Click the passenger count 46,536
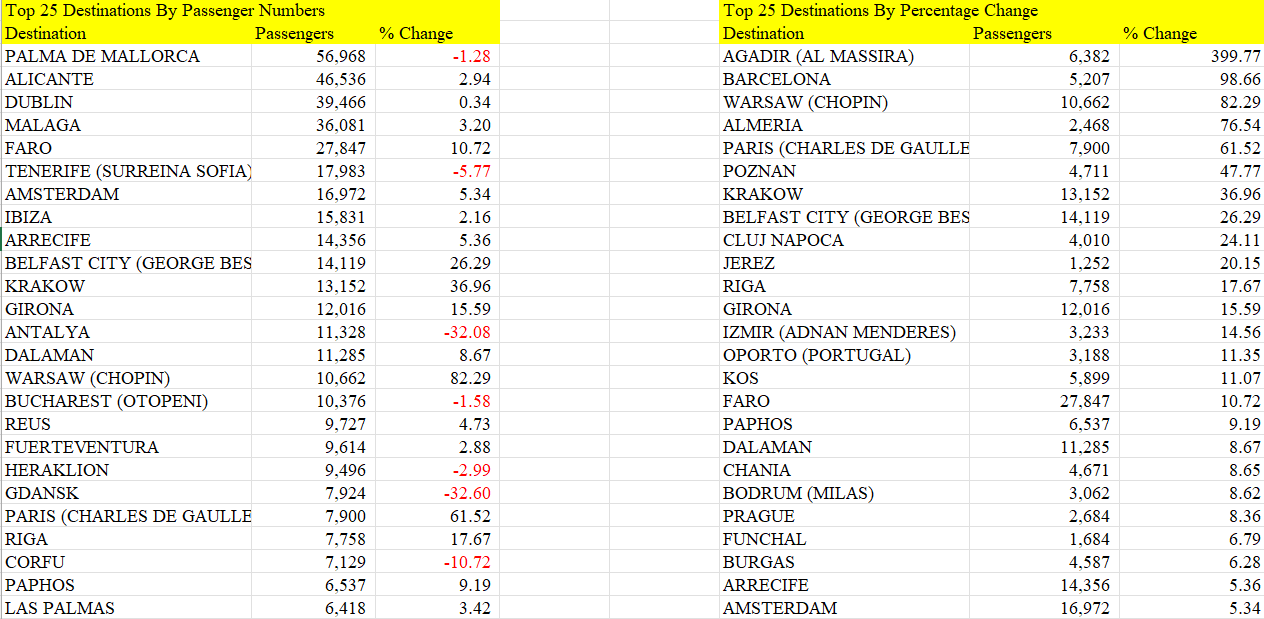The height and width of the screenshot is (619, 1264). 341,79
